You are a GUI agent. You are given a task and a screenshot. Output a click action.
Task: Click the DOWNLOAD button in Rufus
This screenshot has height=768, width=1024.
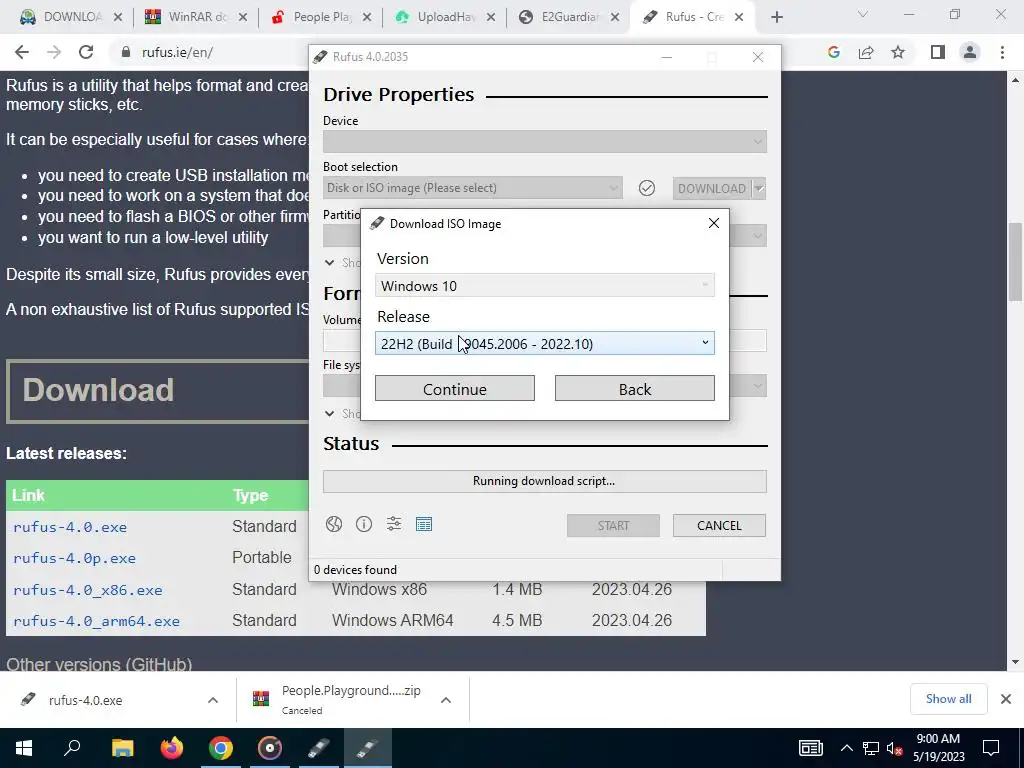click(712, 189)
